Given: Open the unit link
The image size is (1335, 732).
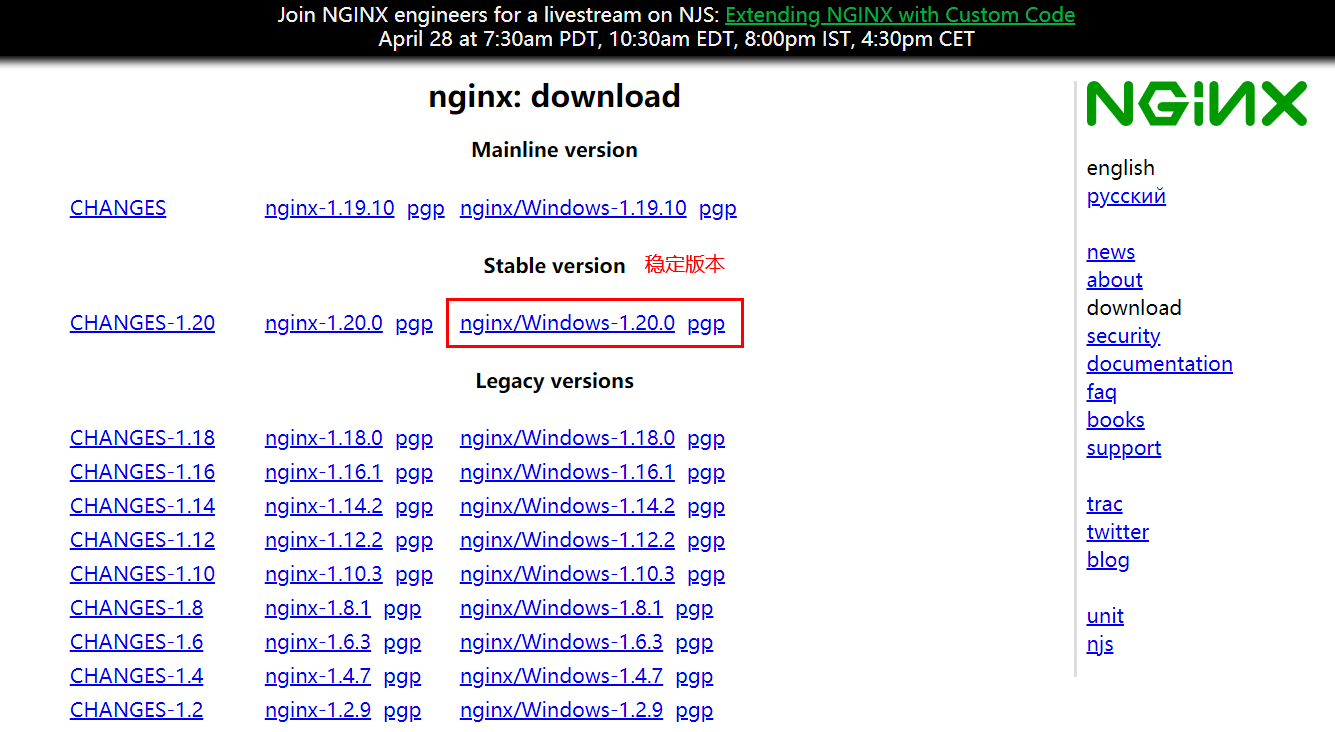Looking at the screenshot, I should click(1105, 616).
